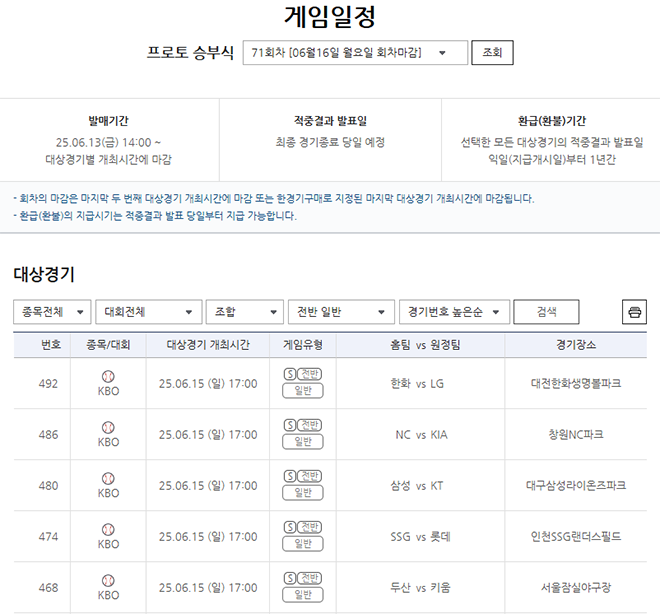Viewport: 660px width, 614px height.
Task: Click the 조회 button
Action: [x=492, y=53]
